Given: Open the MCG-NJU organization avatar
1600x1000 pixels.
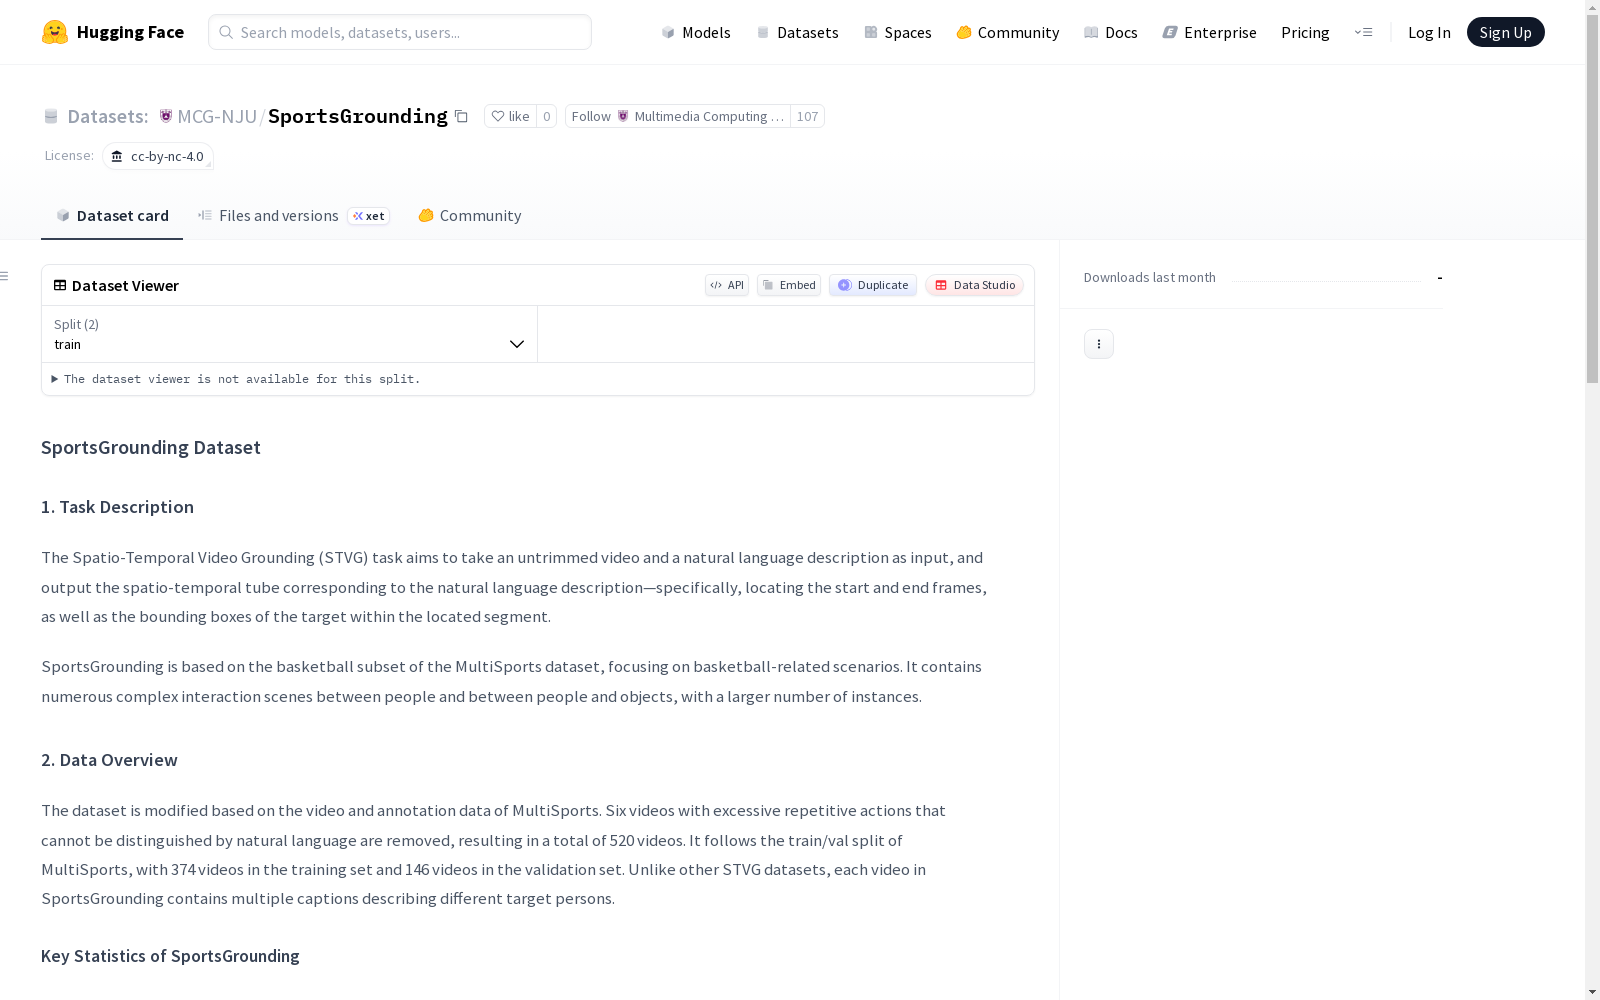Looking at the screenshot, I should (x=166, y=116).
